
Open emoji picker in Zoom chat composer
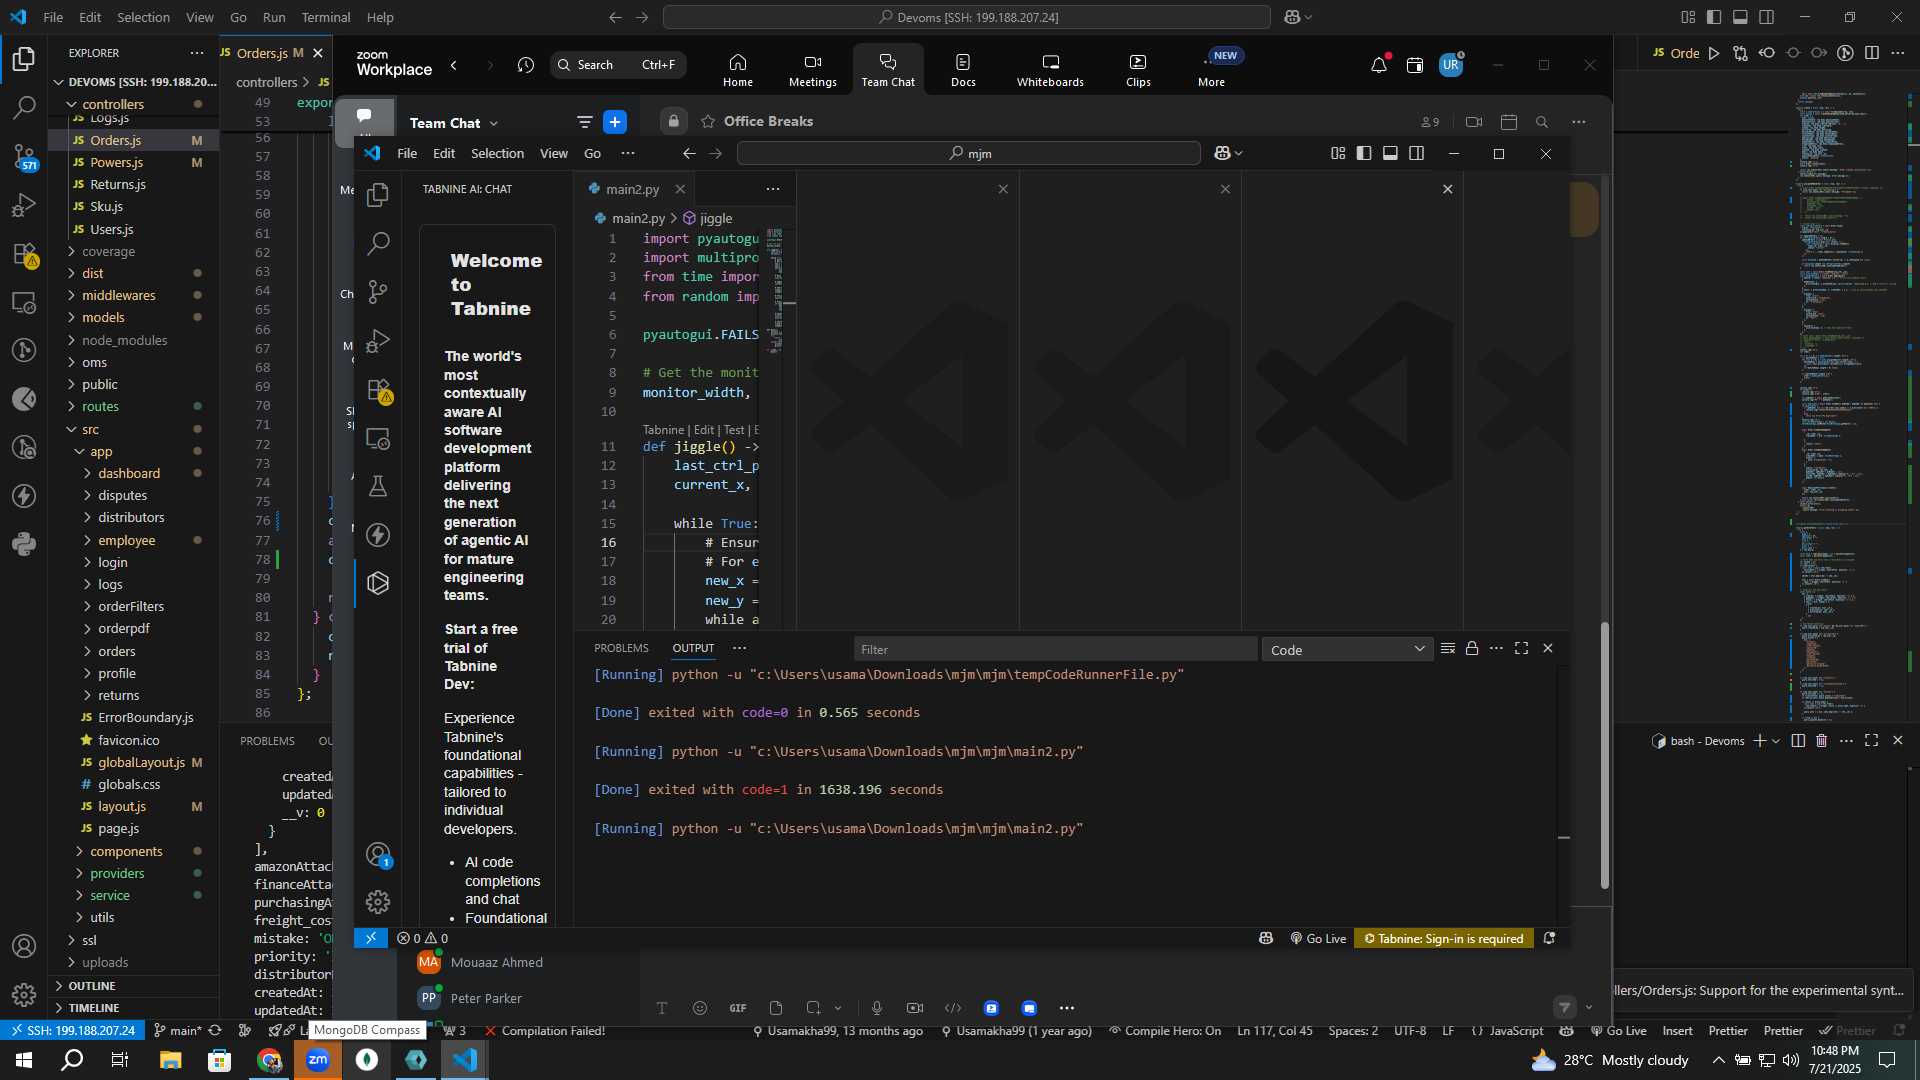pyautogui.click(x=700, y=1008)
